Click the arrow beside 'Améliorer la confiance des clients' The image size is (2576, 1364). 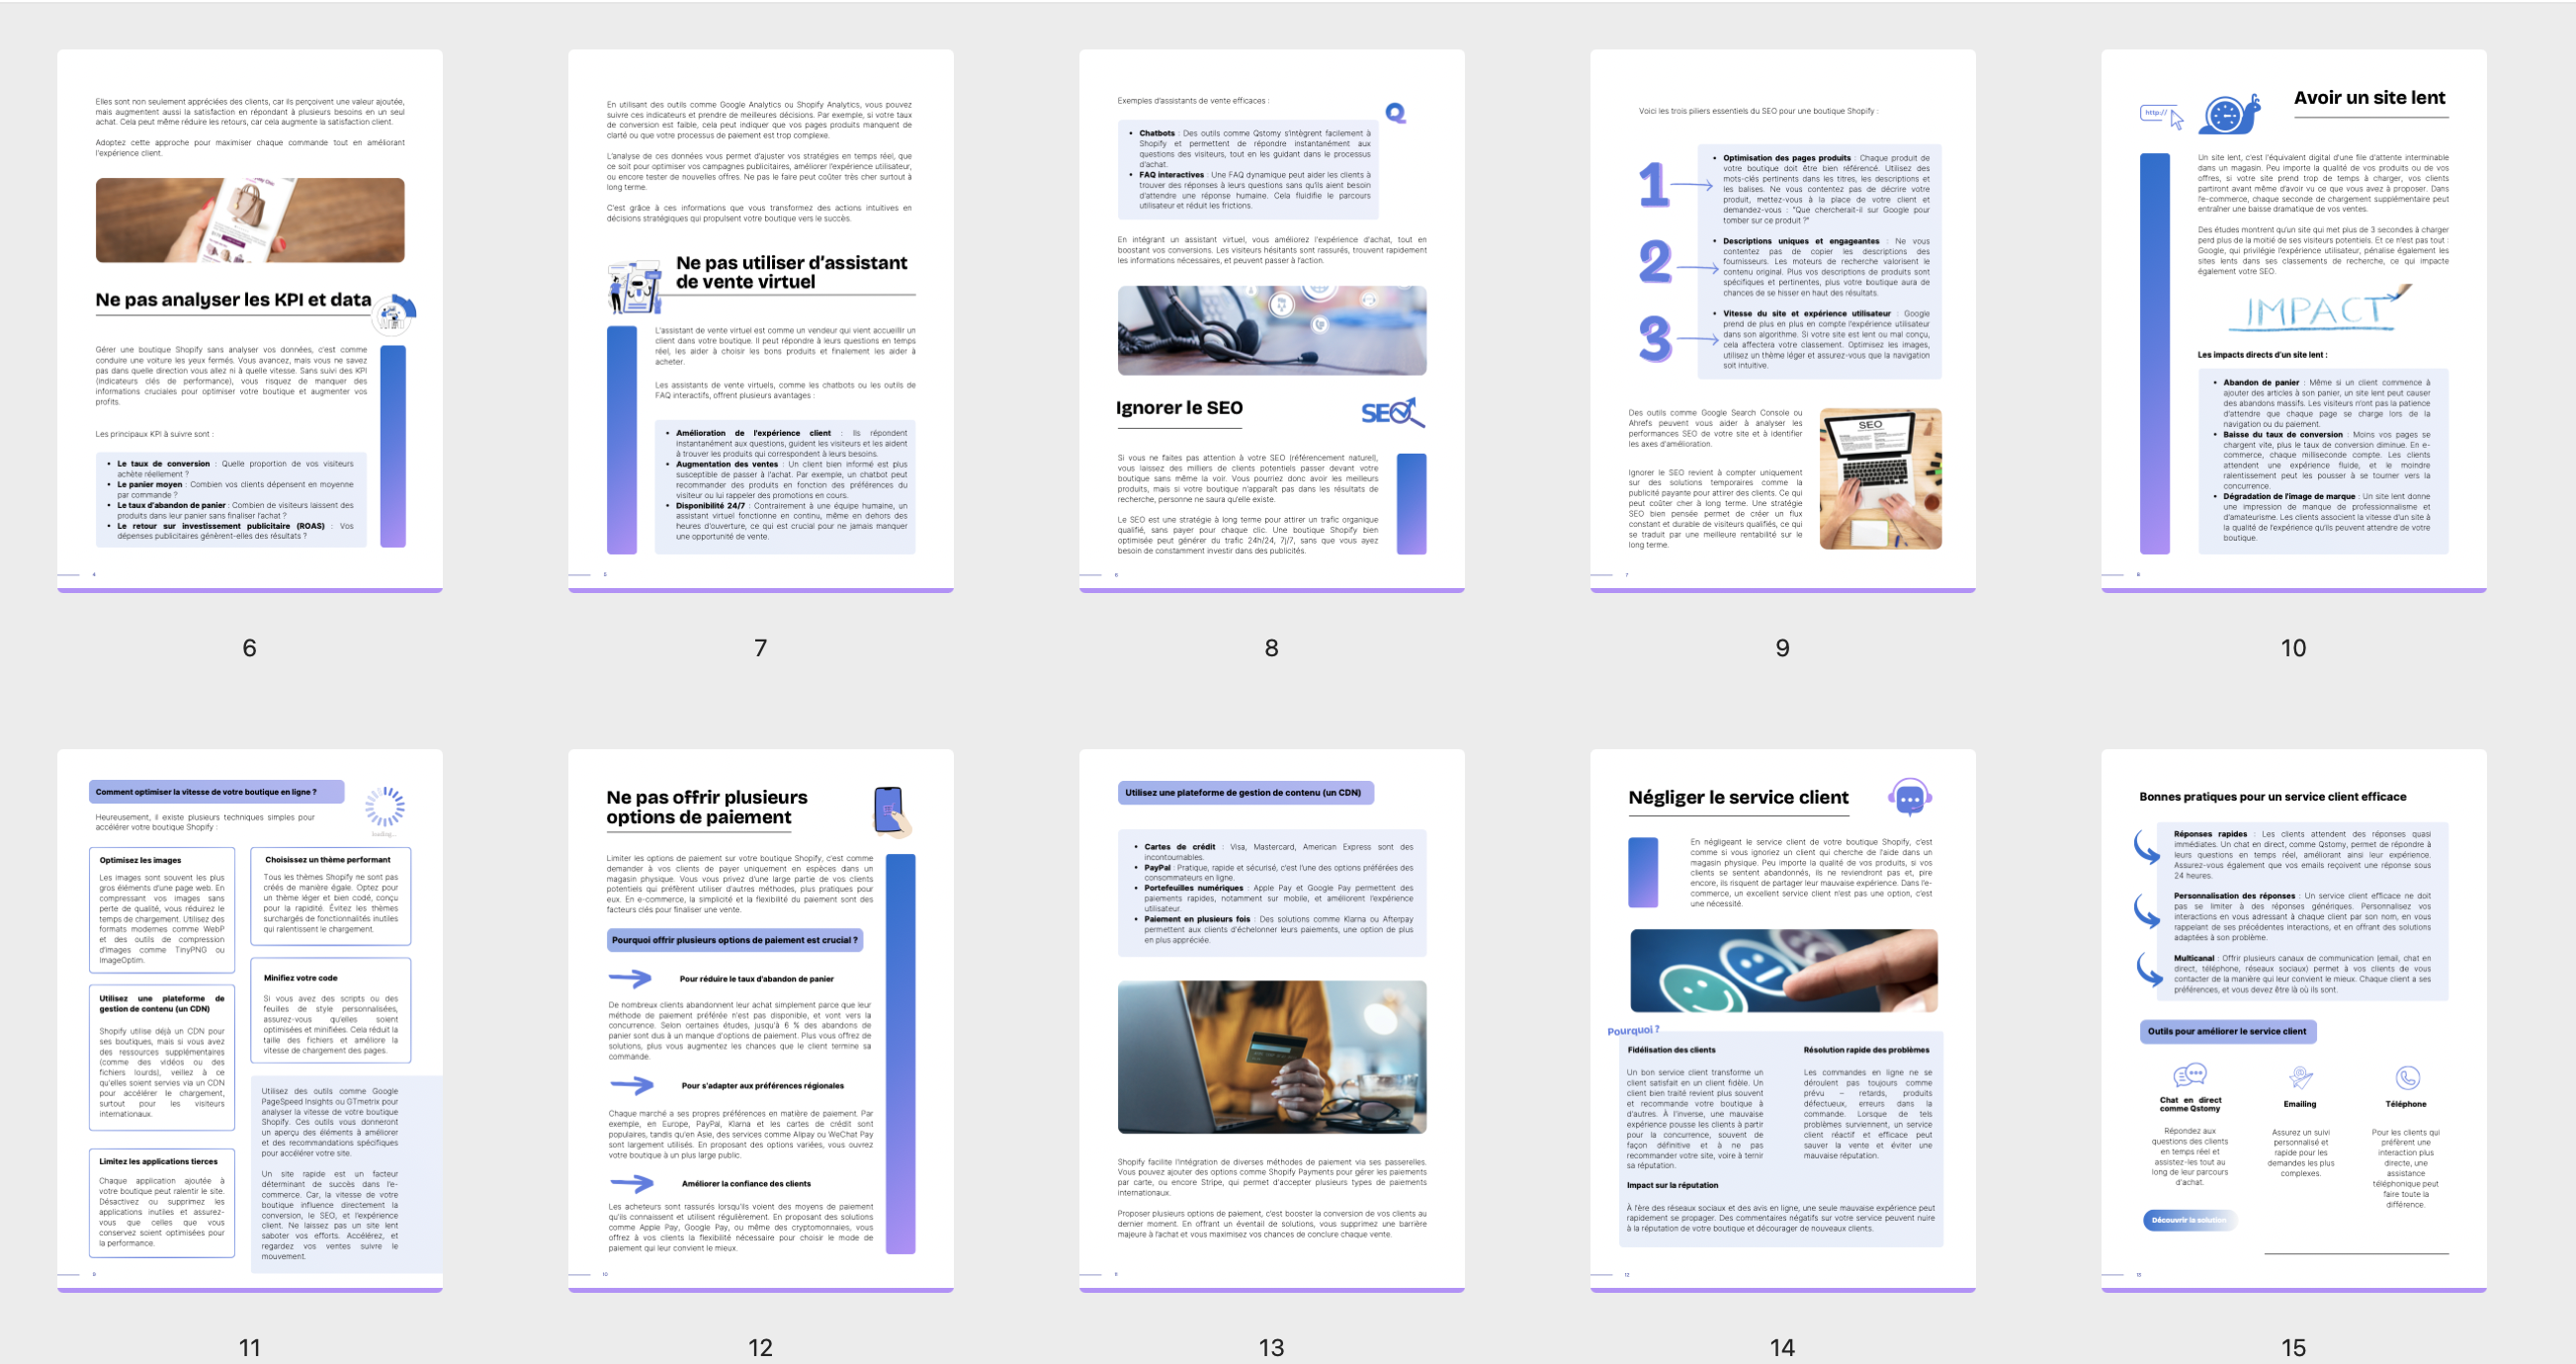(x=631, y=1183)
